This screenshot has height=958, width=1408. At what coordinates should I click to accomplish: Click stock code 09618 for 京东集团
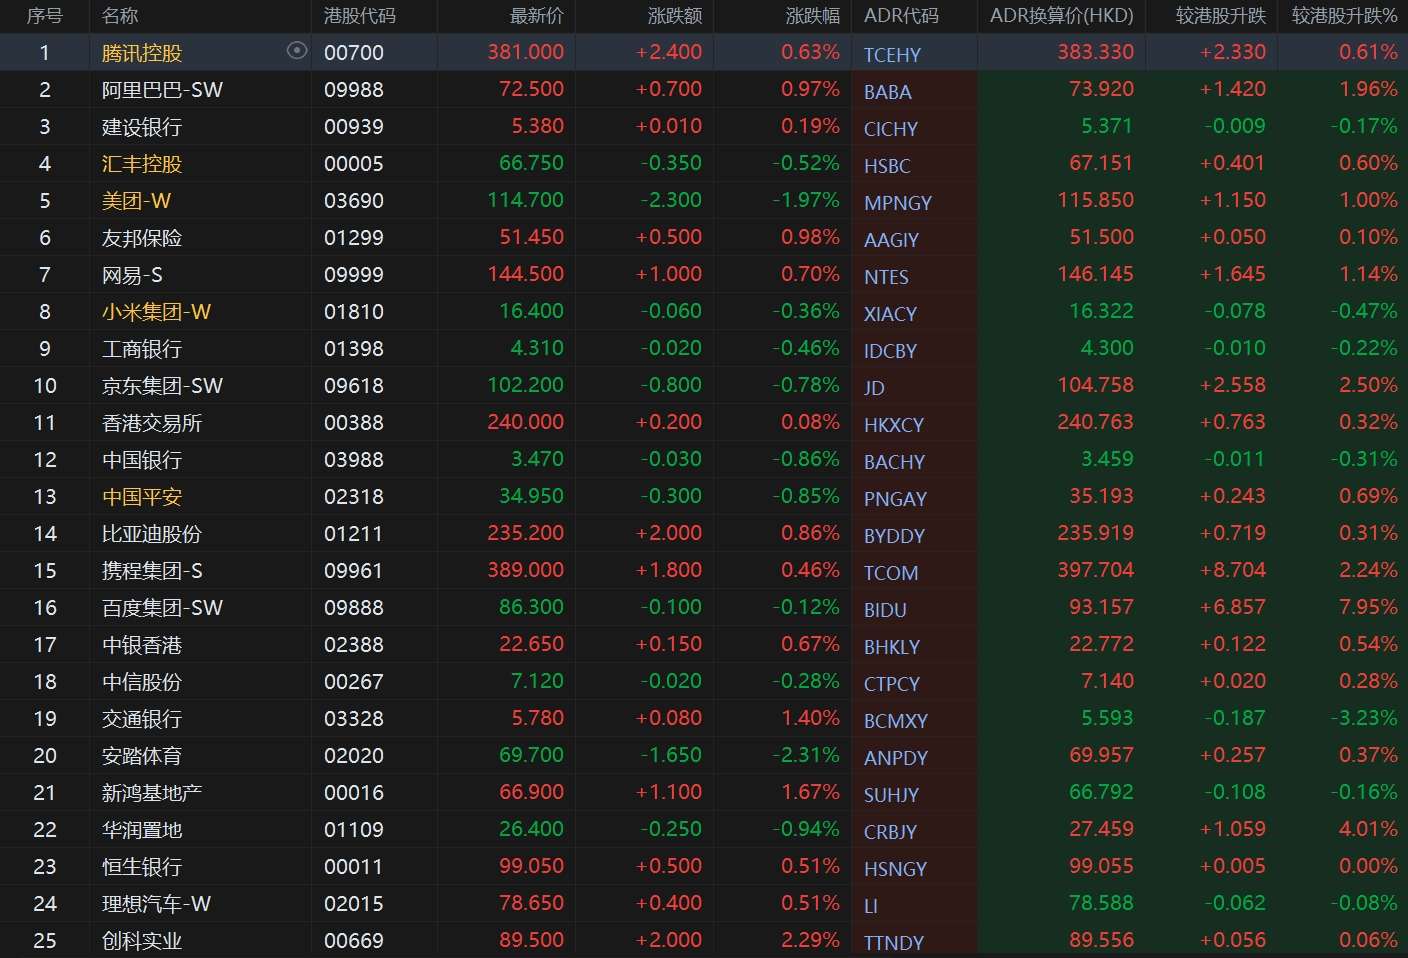(353, 386)
